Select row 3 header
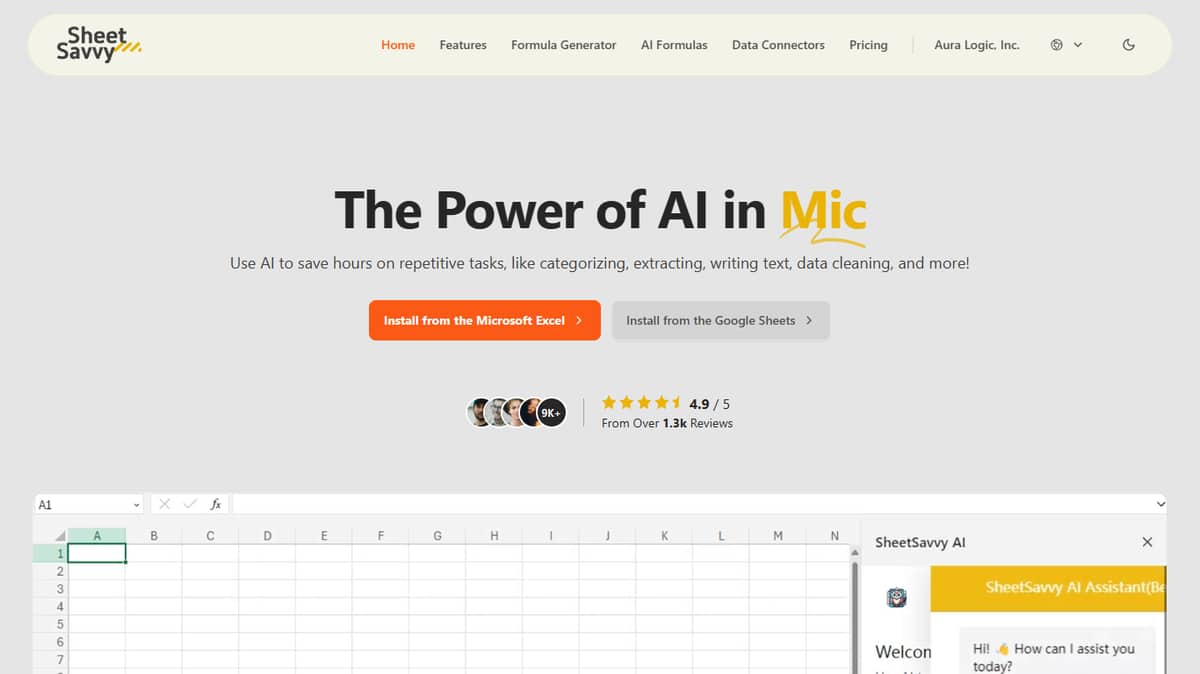The height and width of the screenshot is (674, 1200). coord(50,589)
